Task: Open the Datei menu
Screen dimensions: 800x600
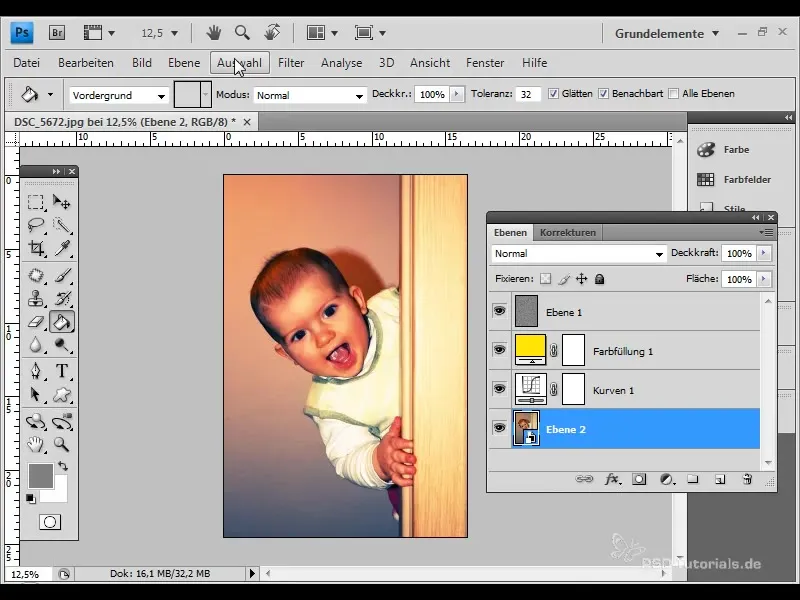Action: pos(27,63)
